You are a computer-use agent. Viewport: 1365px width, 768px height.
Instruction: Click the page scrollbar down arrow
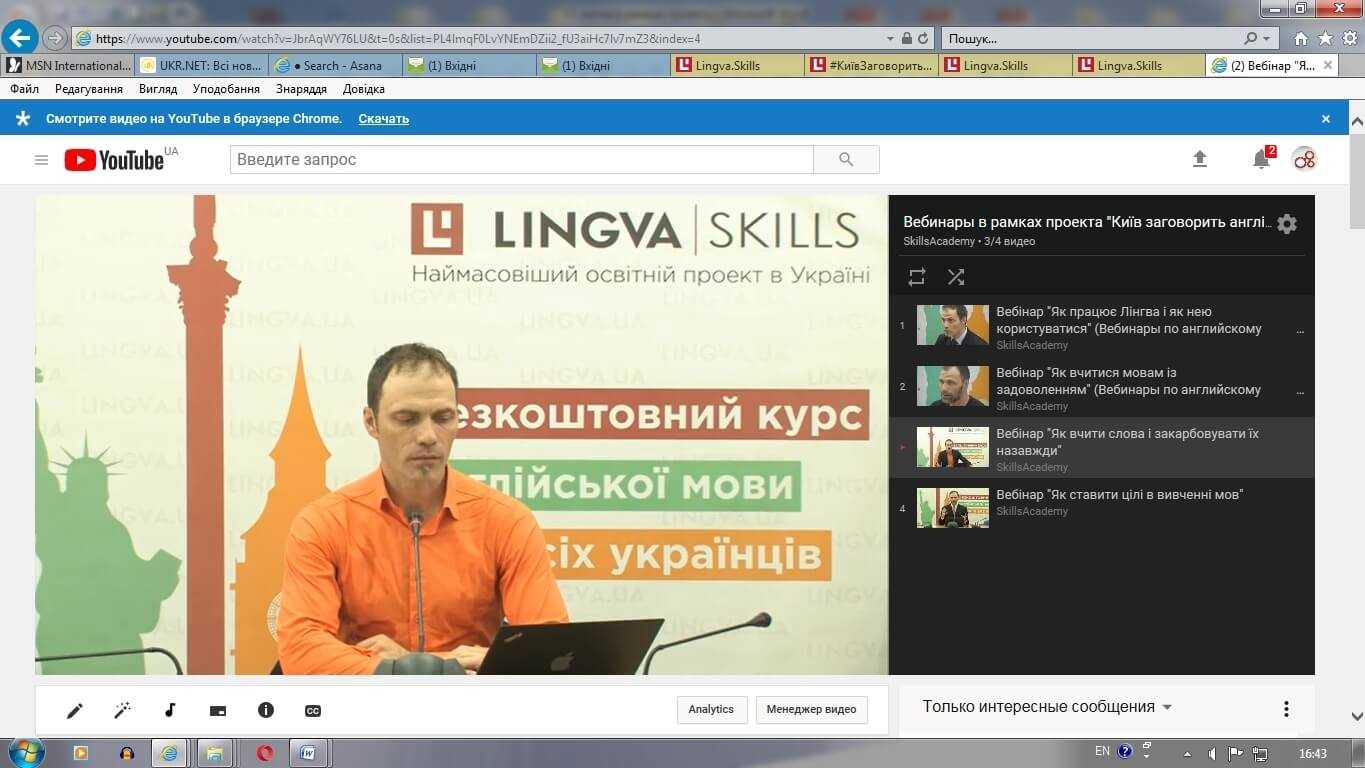[x=1357, y=715]
